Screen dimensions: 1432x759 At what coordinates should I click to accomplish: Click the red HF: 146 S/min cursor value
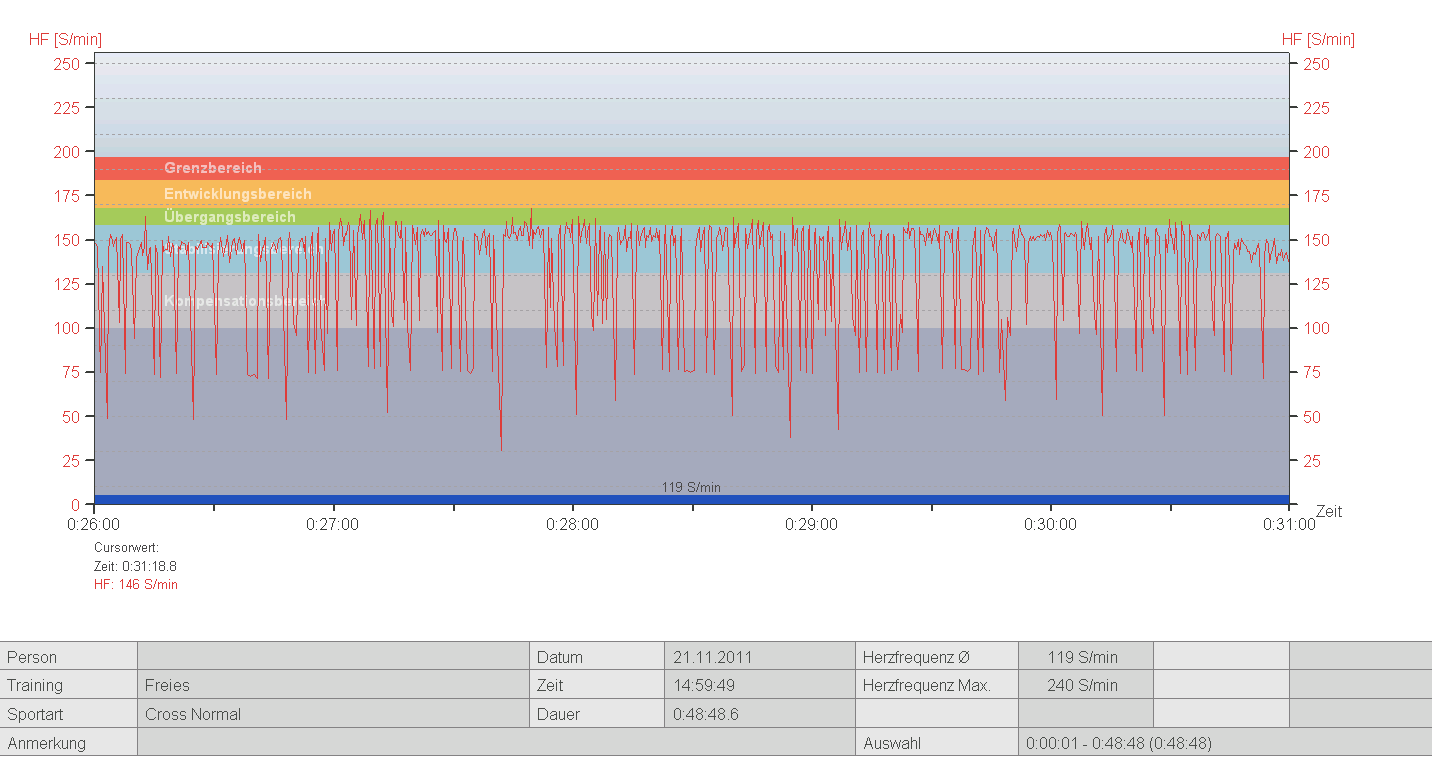pyautogui.click(x=136, y=585)
